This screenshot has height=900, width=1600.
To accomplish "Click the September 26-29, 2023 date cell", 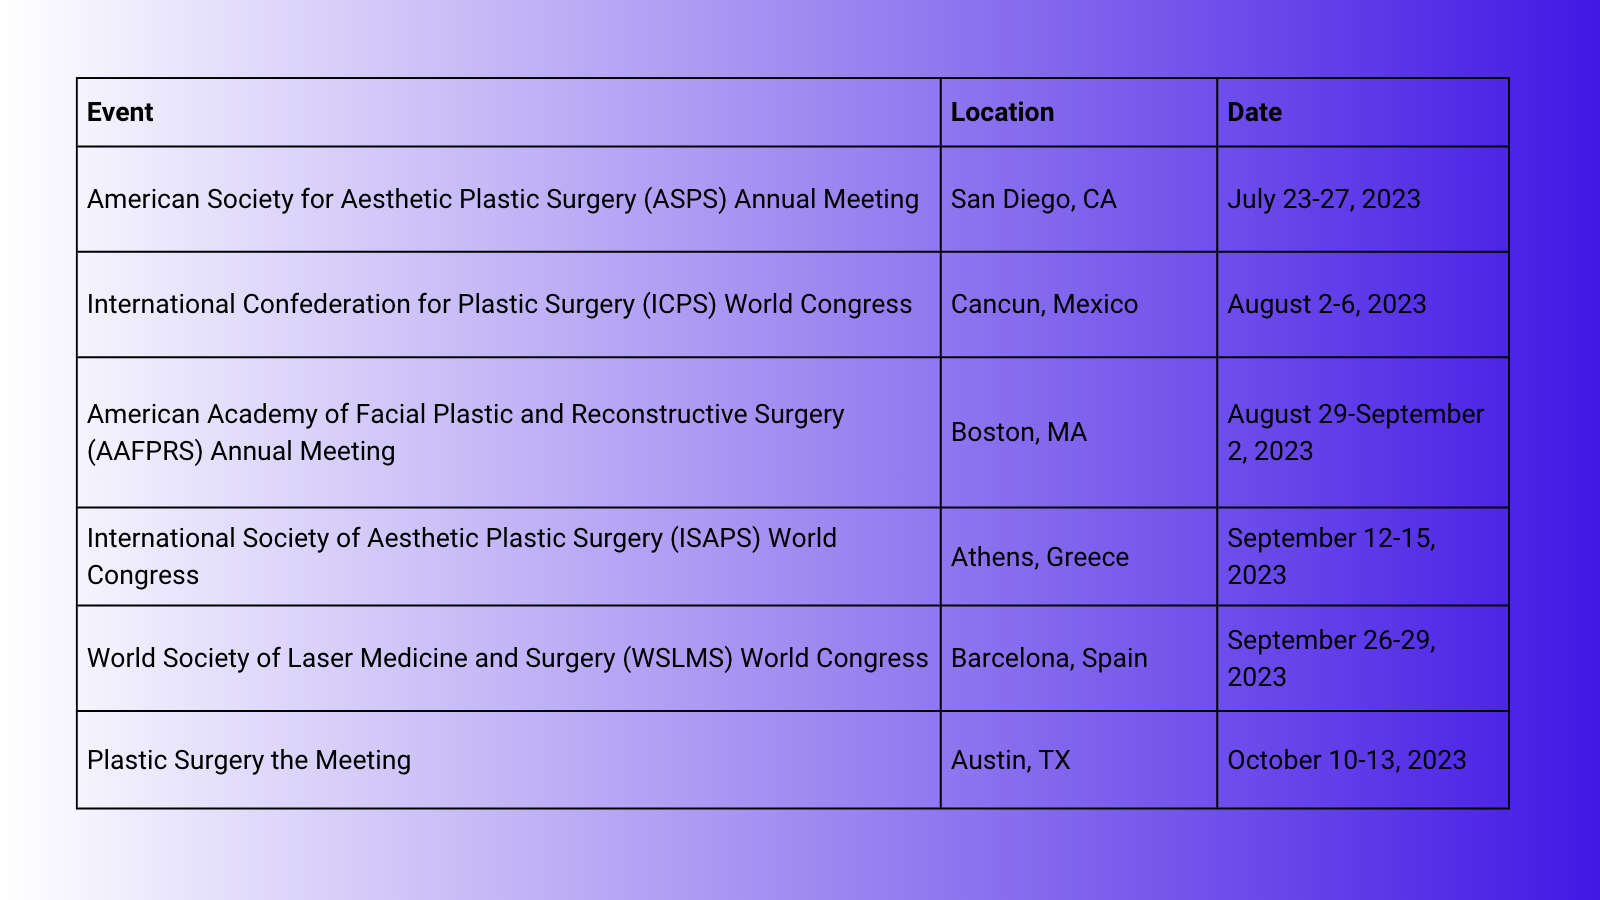I will pyautogui.click(x=1363, y=658).
